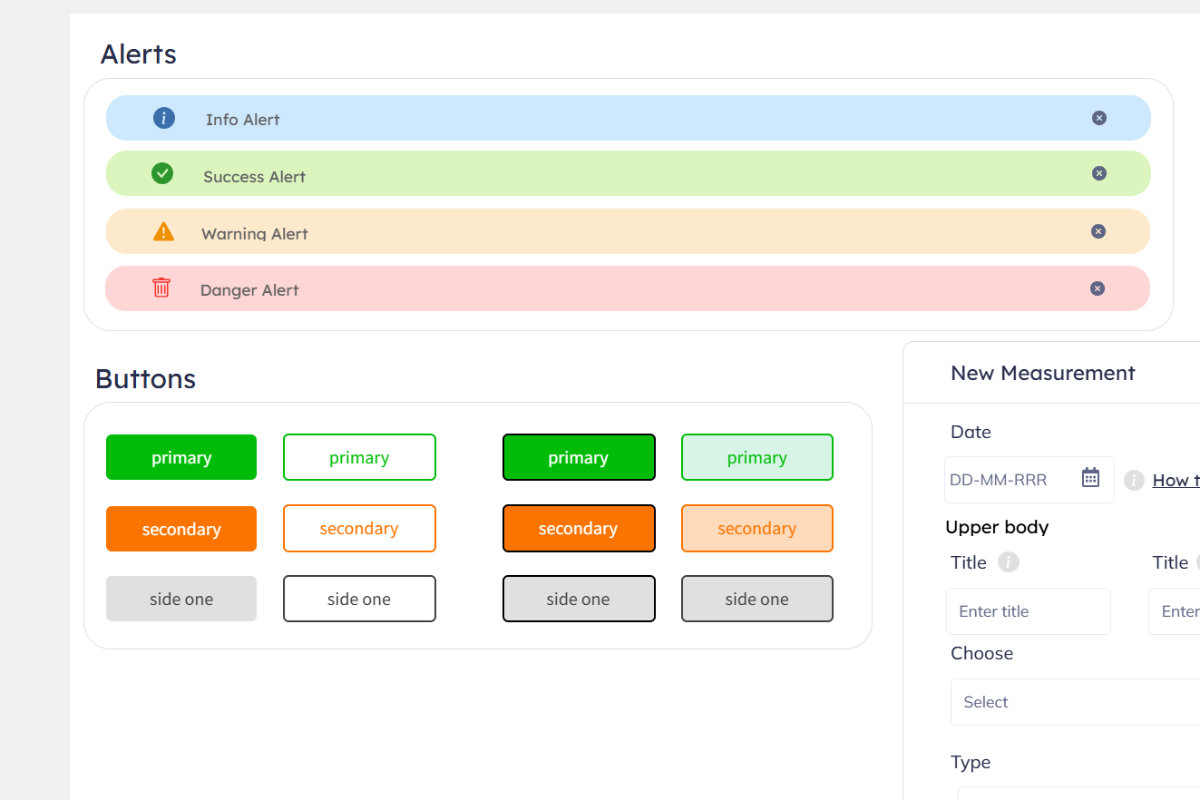Click the Danger Alert trash icon
Screen dimensions: 1200x800
click(161, 288)
